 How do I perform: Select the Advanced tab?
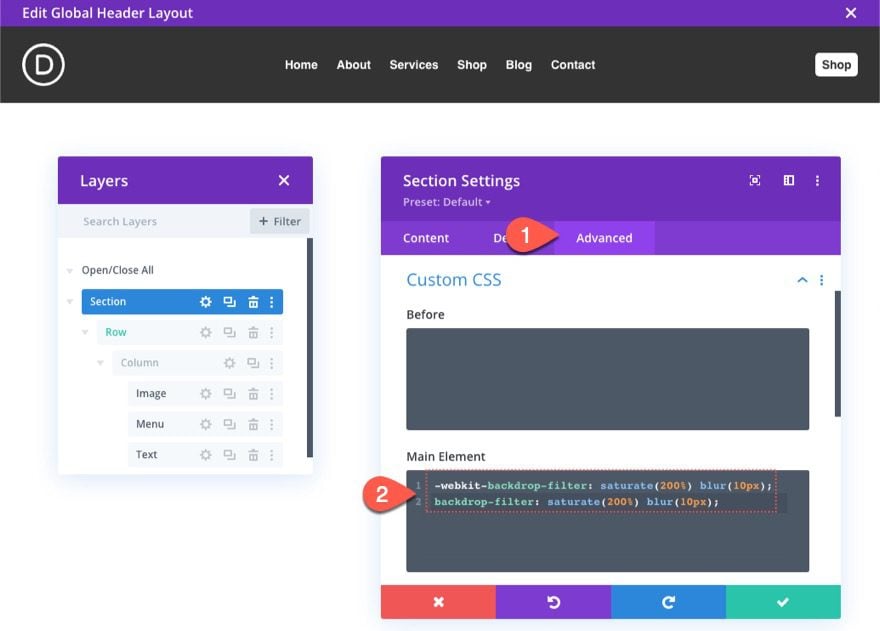click(x=604, y=238)
